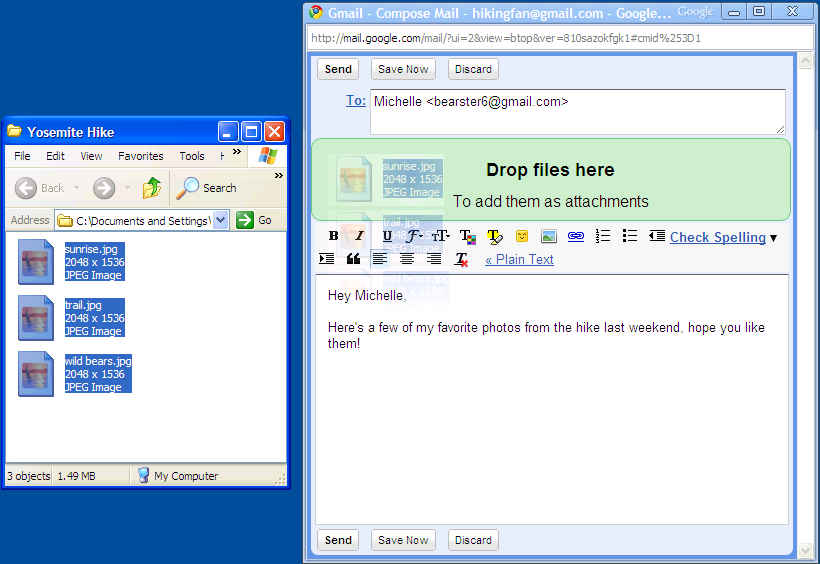Click the Check Spelling link
Viewport: 820px width, 564px height.
pos(718,238)
